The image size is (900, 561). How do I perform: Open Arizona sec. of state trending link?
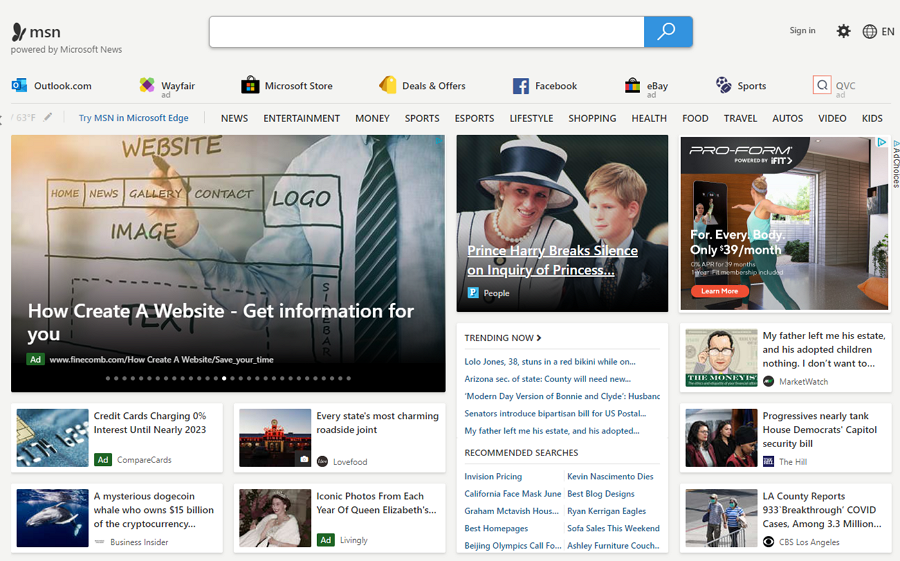click(548, 379)
